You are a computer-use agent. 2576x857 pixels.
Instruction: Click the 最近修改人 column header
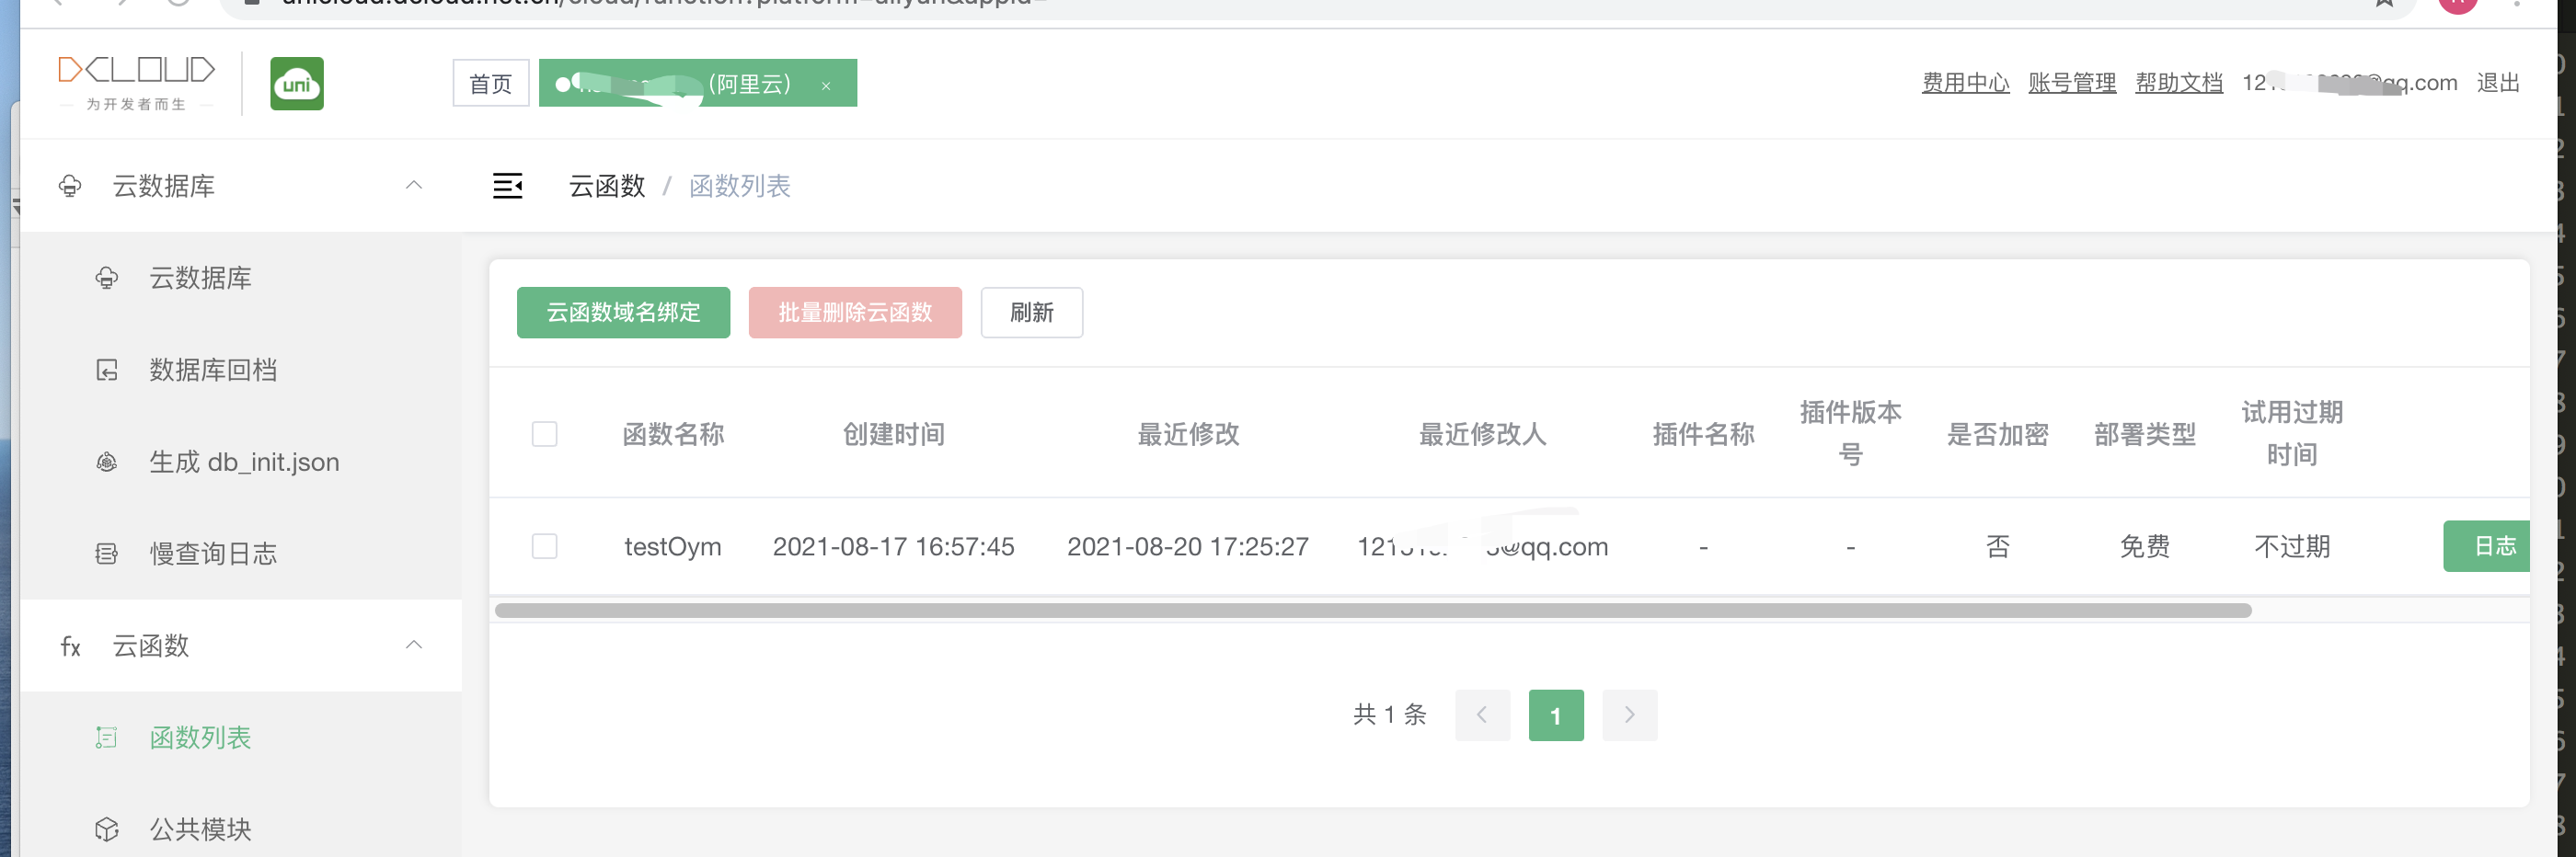click(1483, 434)
